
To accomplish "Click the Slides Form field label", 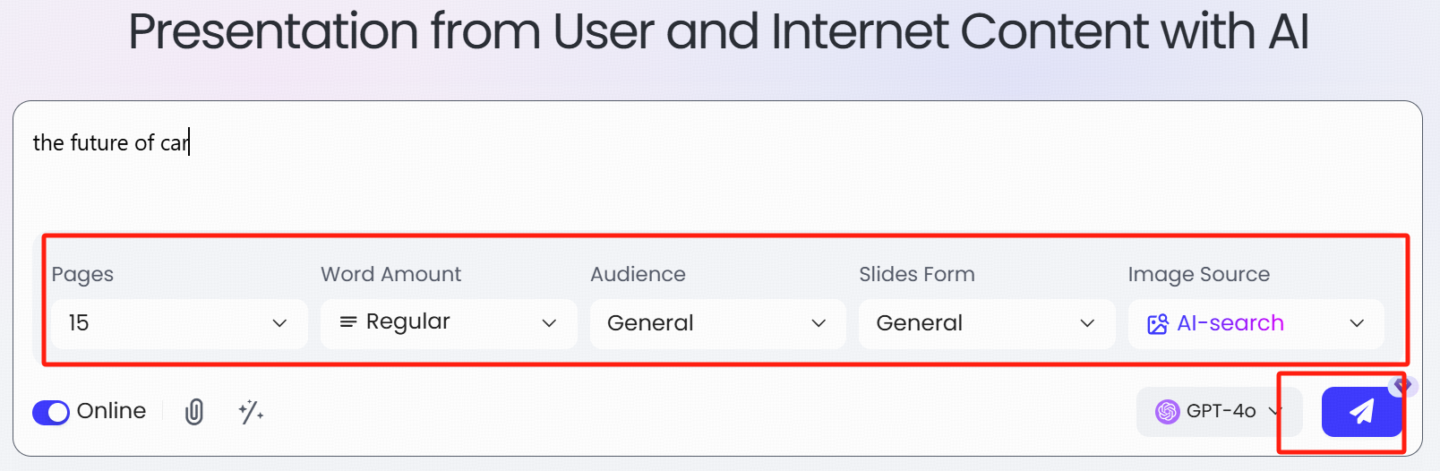I will [917, 274].
